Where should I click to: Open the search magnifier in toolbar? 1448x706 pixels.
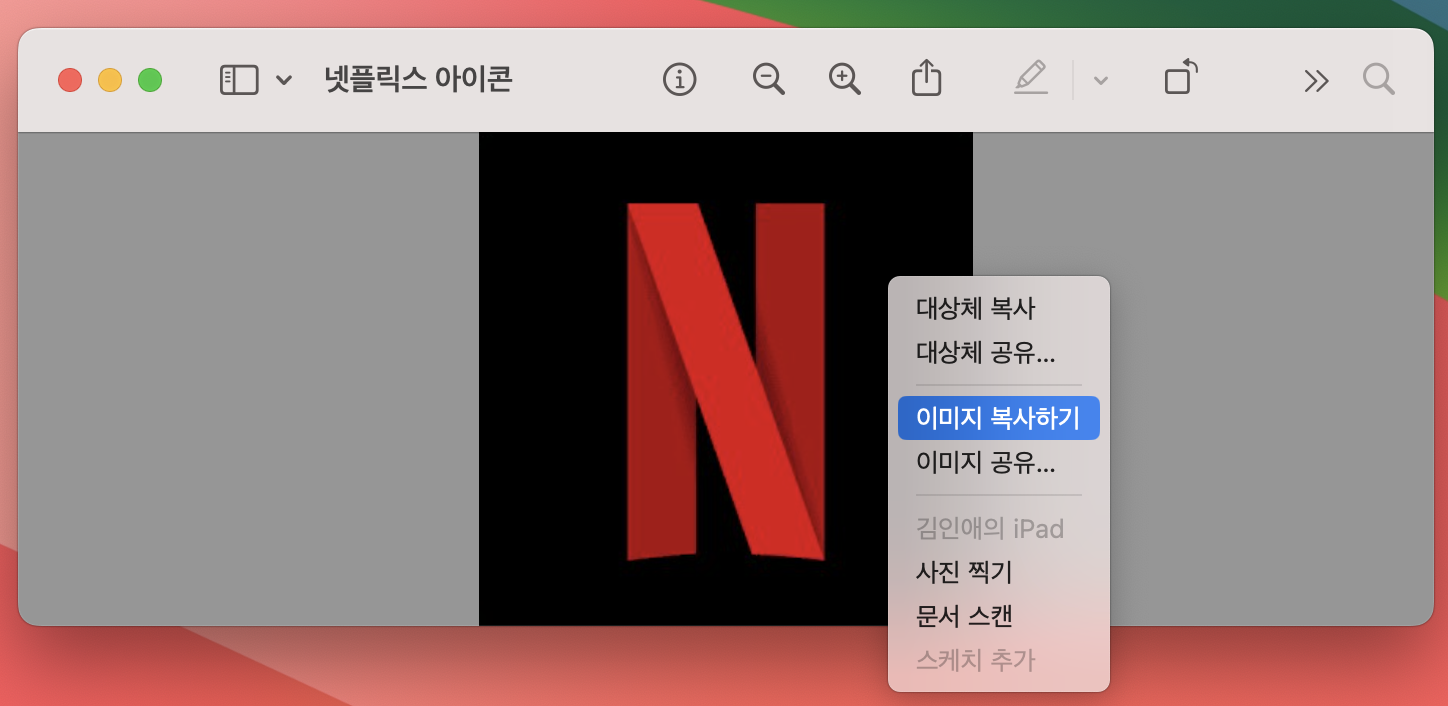1379,80
